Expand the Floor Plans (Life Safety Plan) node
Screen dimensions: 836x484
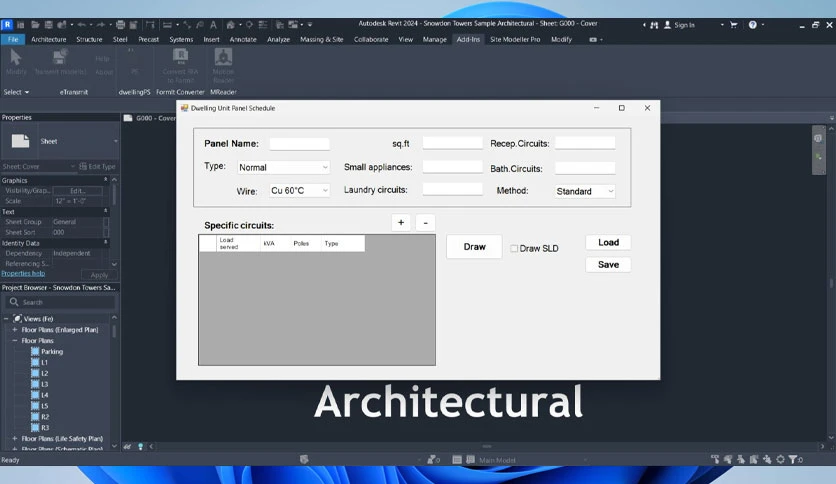click(x=14, y=438)
